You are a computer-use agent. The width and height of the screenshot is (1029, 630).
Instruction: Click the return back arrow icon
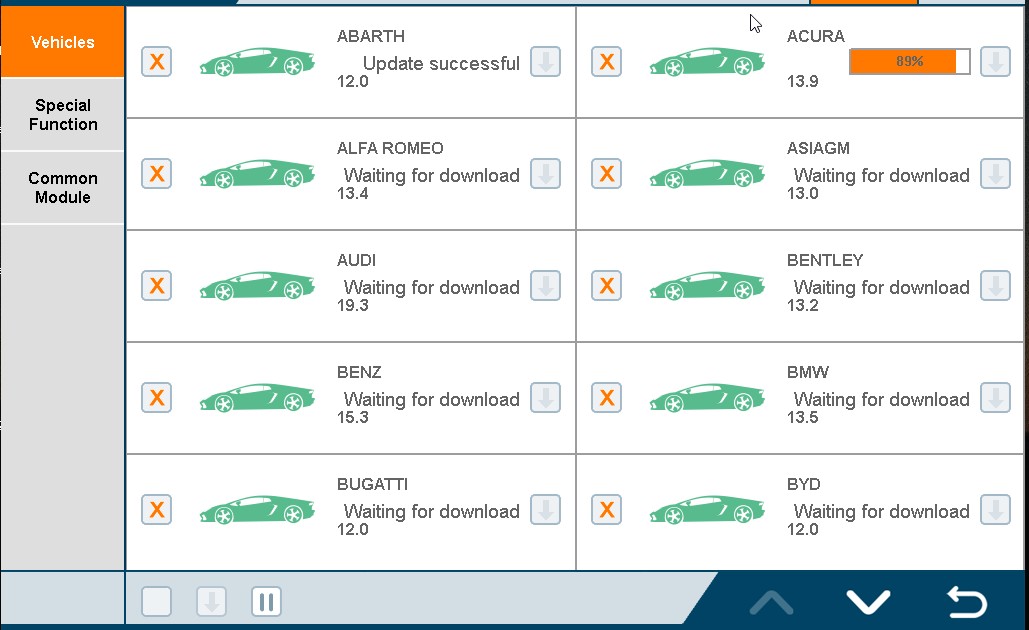click(x=967, y=602)
